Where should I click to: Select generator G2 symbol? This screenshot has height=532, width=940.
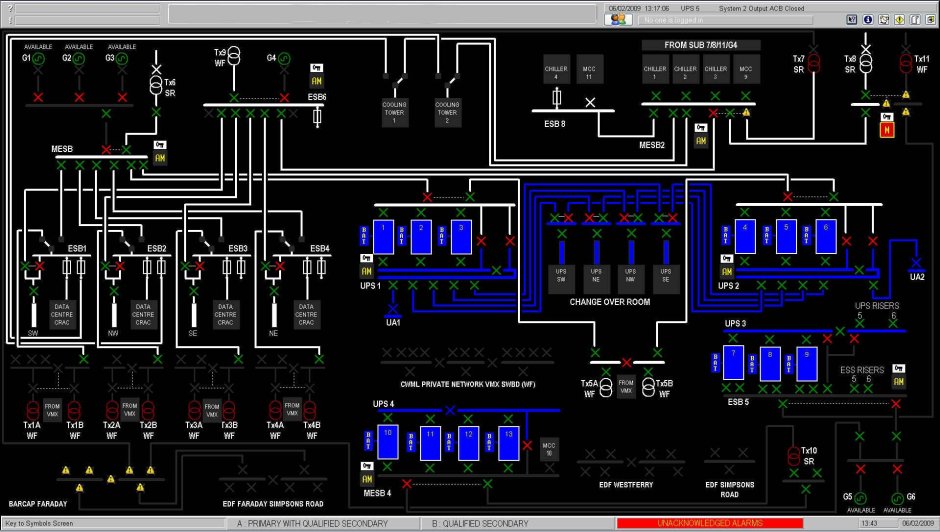[79, 59]
